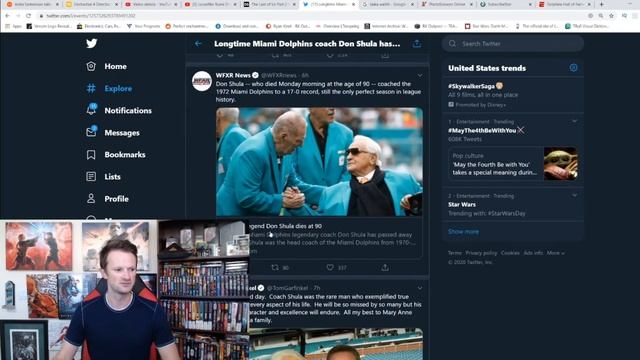
Task: Bookmark this page with the star icon
Action: coord(611,16)
